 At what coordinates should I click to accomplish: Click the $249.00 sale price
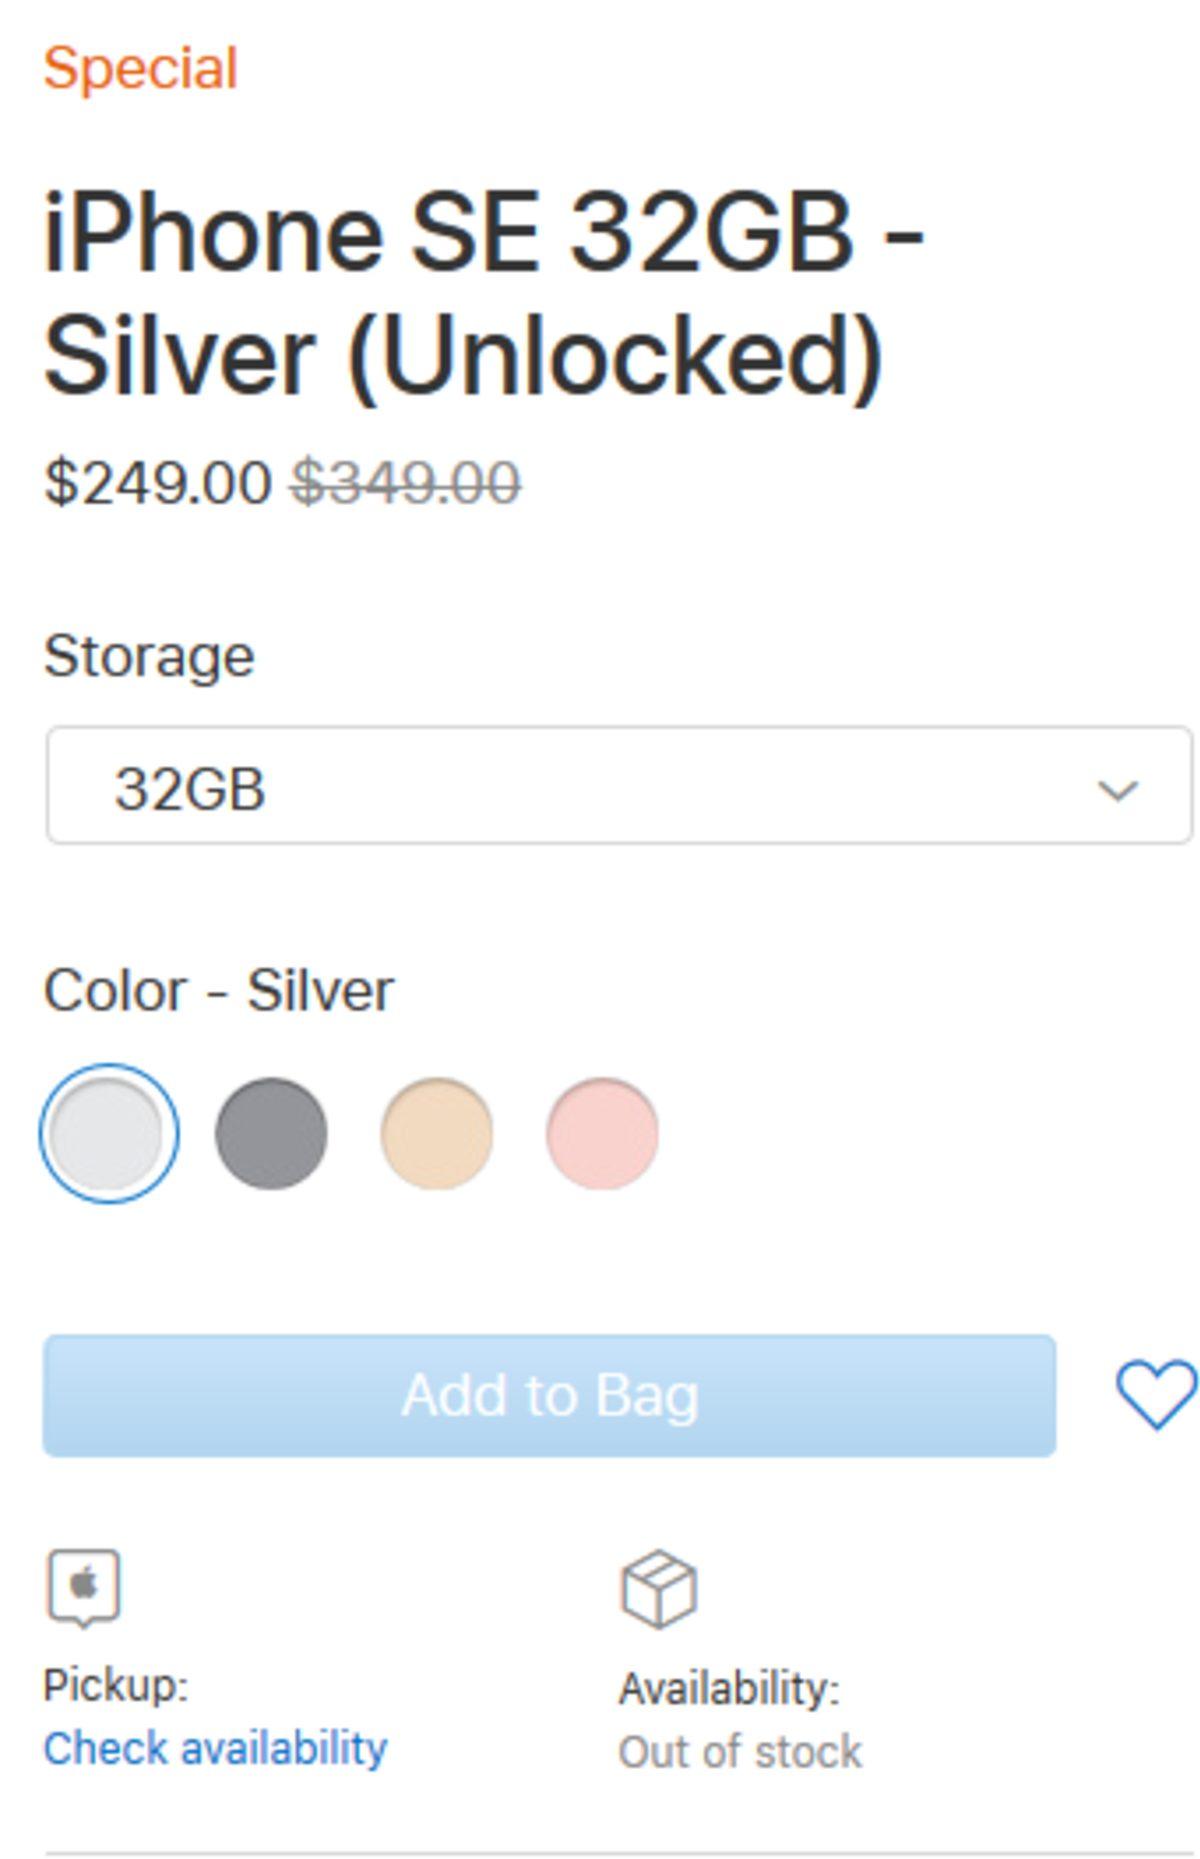[158, 483]
